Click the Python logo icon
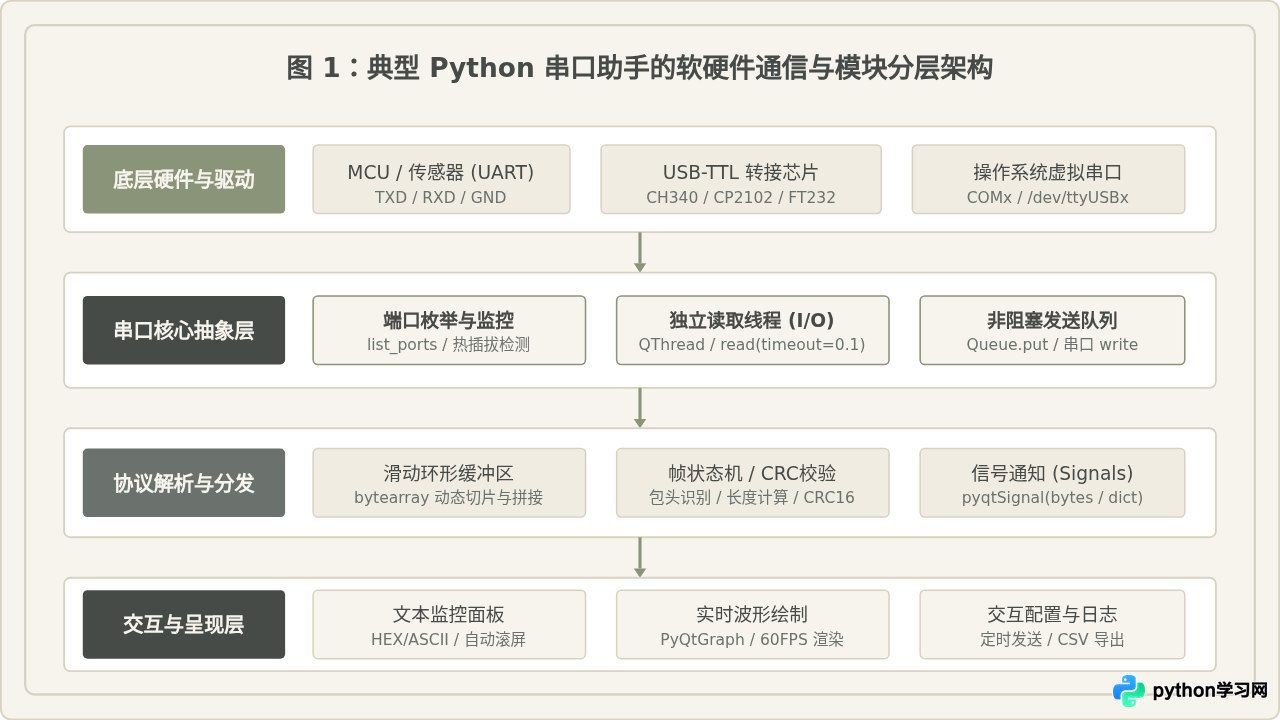Viewport: 1280px width, 720px height. pyautogui.click(x=1129, y=691)
